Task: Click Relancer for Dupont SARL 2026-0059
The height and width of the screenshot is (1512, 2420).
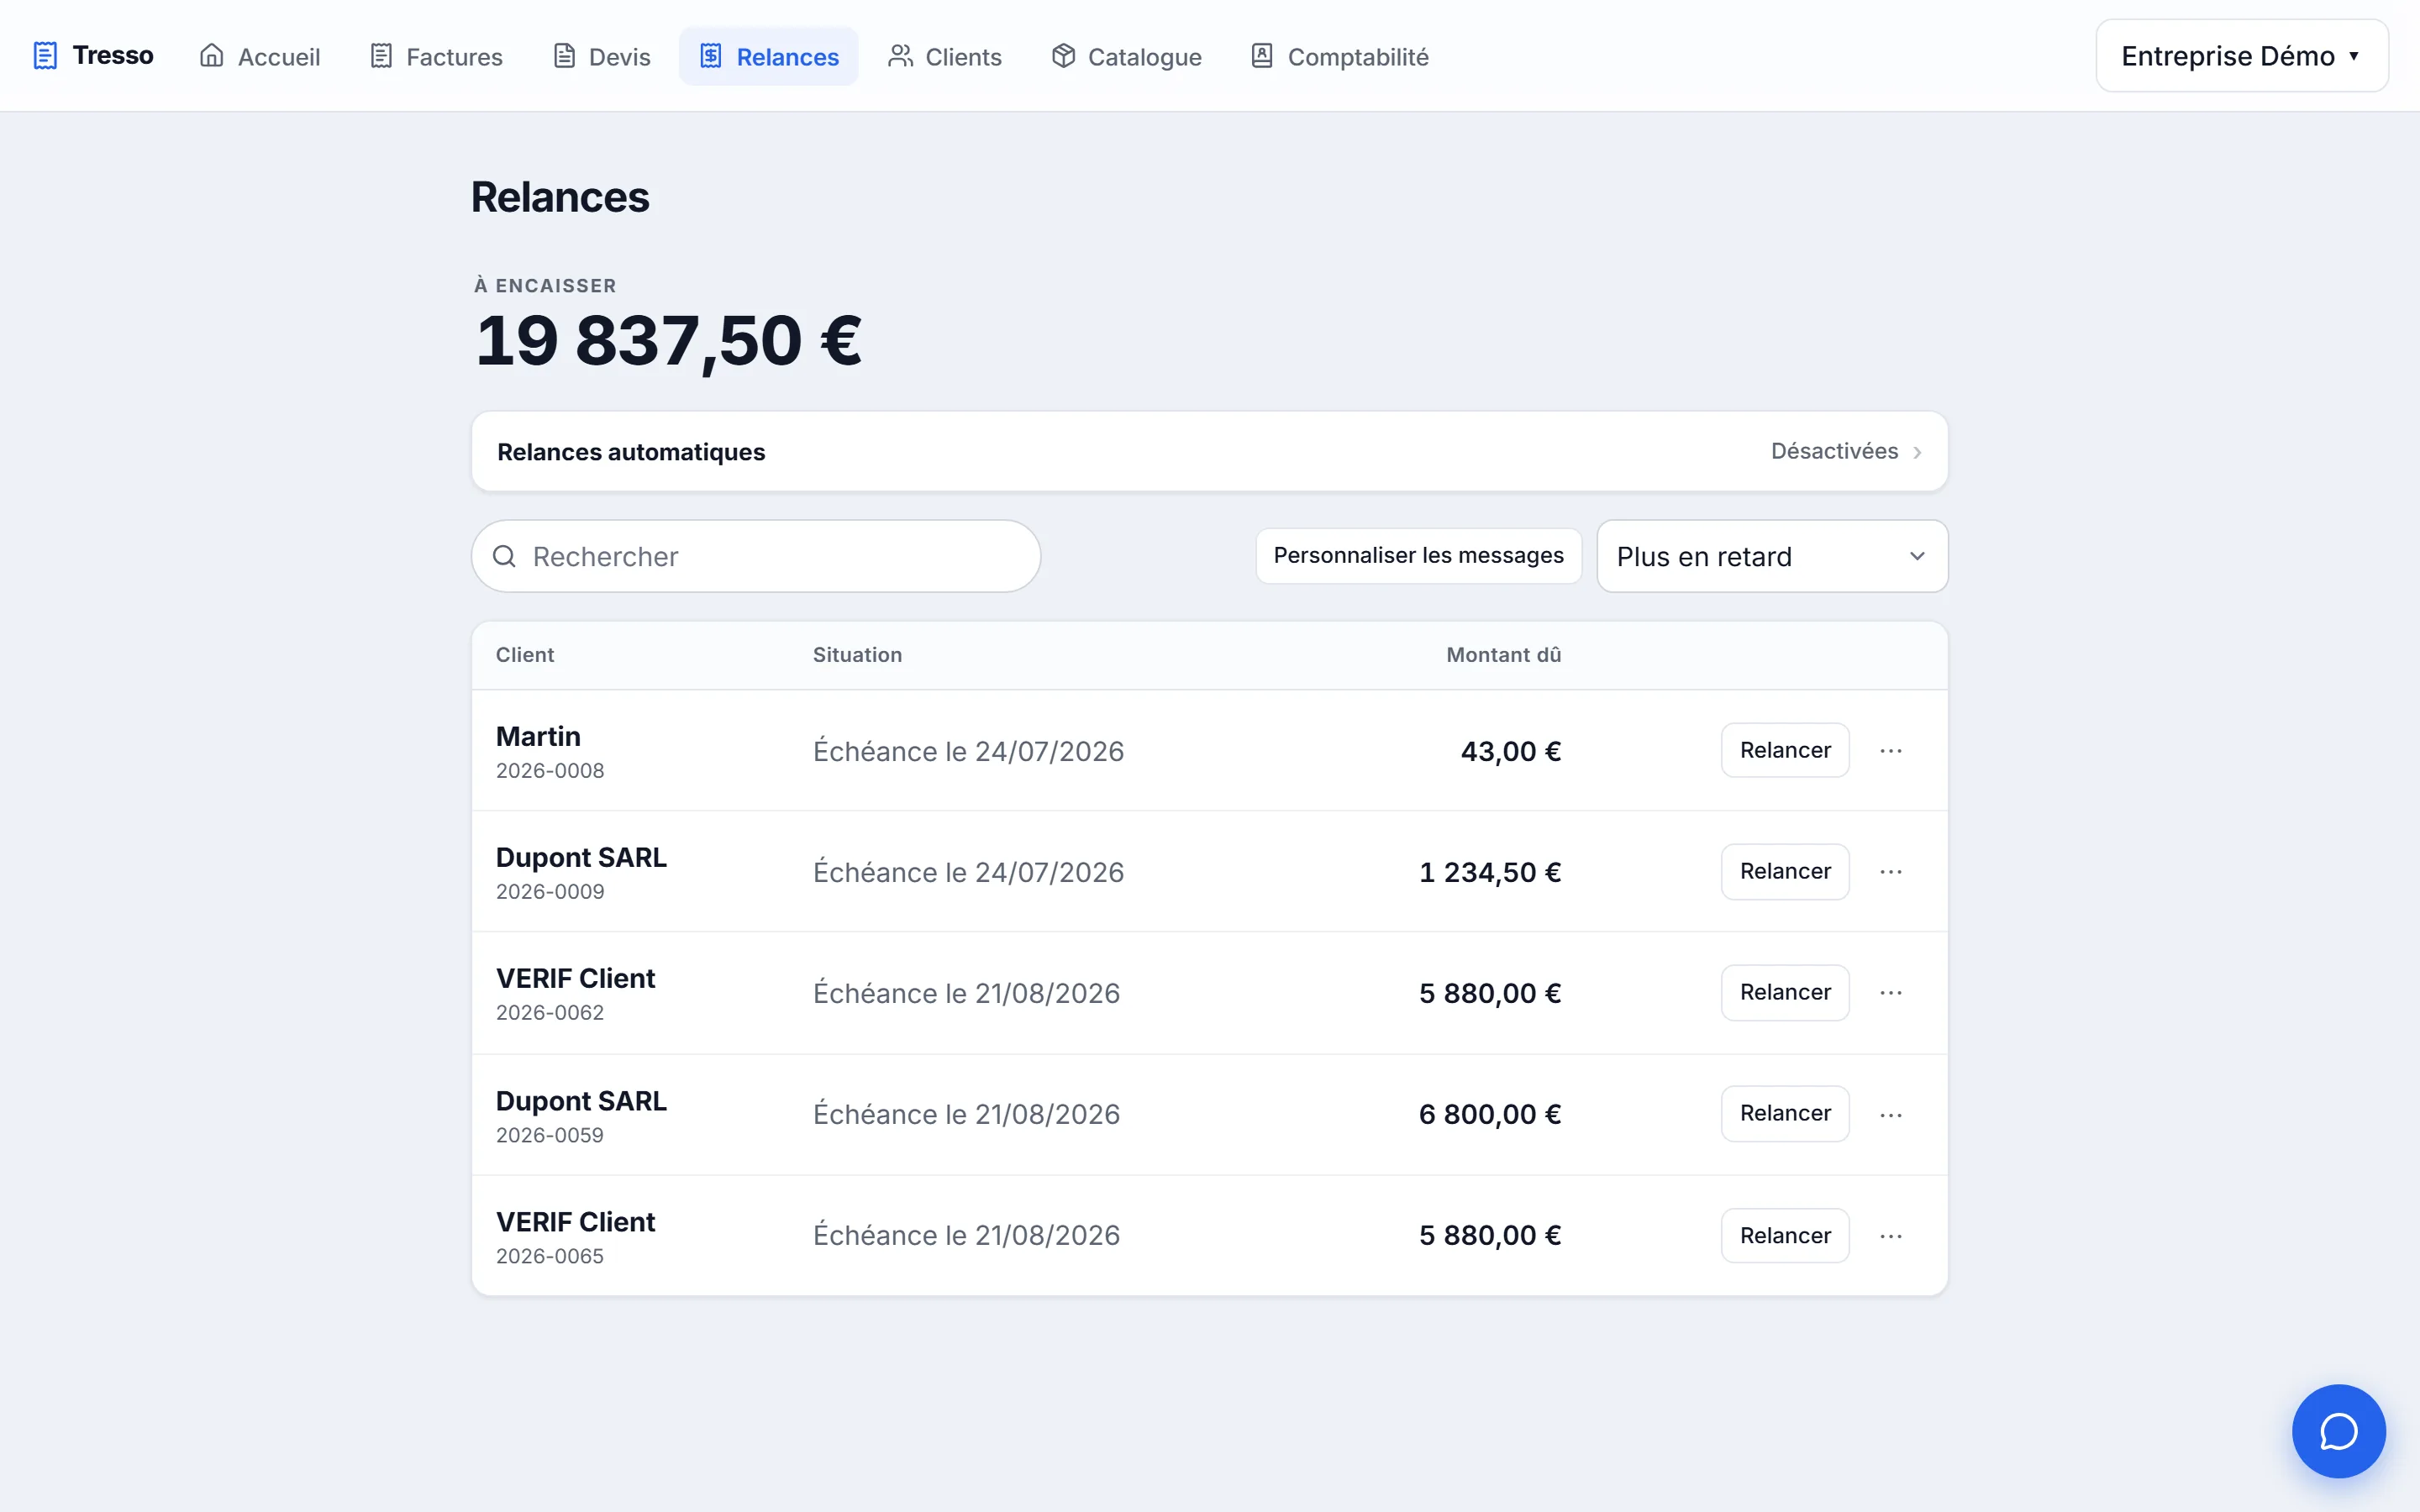Action: (x=1785, y=1114)
